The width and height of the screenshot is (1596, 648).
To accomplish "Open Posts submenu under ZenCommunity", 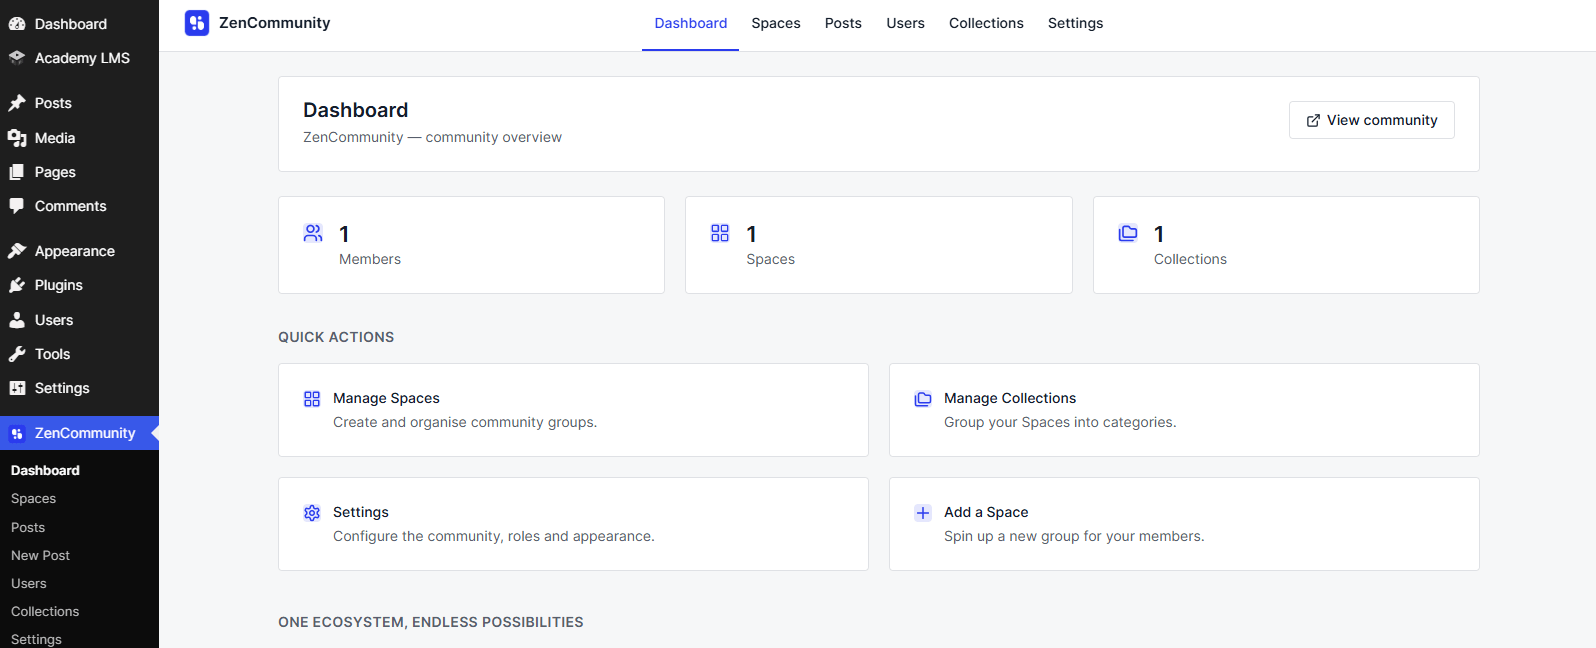I will [x=28, y=527].
